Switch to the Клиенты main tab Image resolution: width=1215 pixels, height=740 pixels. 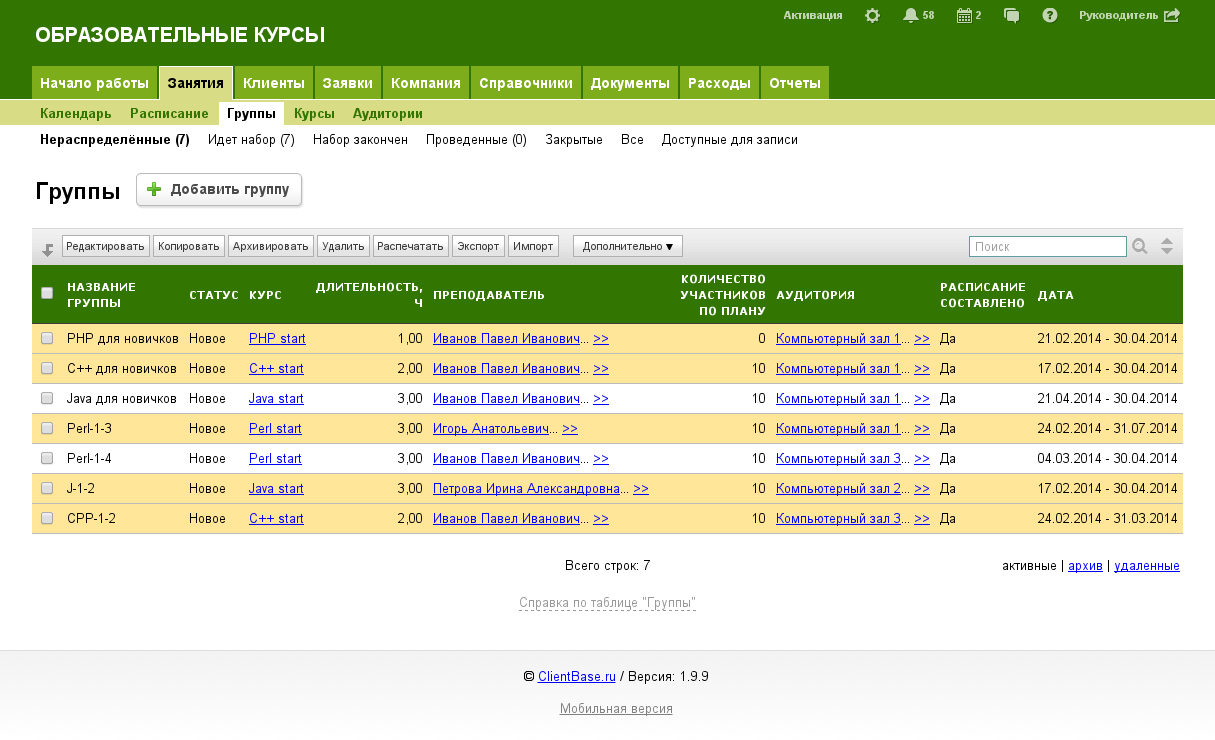[274, 83]
